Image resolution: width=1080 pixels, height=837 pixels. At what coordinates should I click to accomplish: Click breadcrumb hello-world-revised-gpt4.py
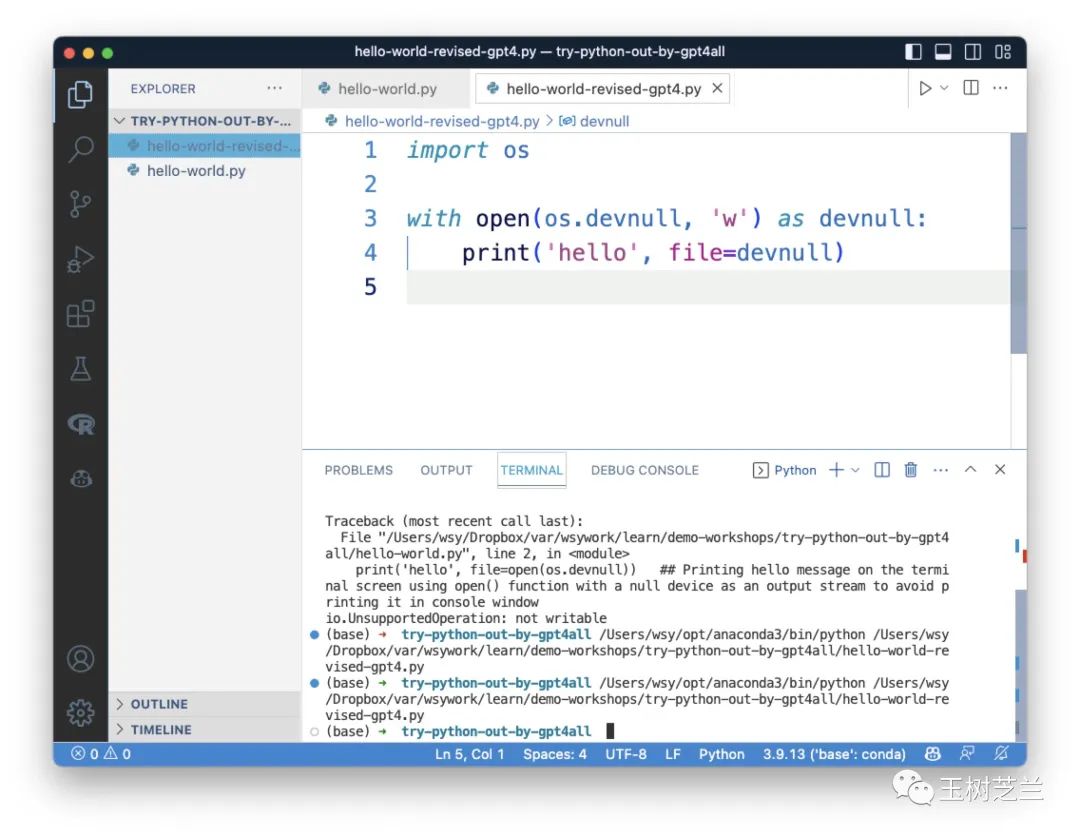click(x=442, y=121)
